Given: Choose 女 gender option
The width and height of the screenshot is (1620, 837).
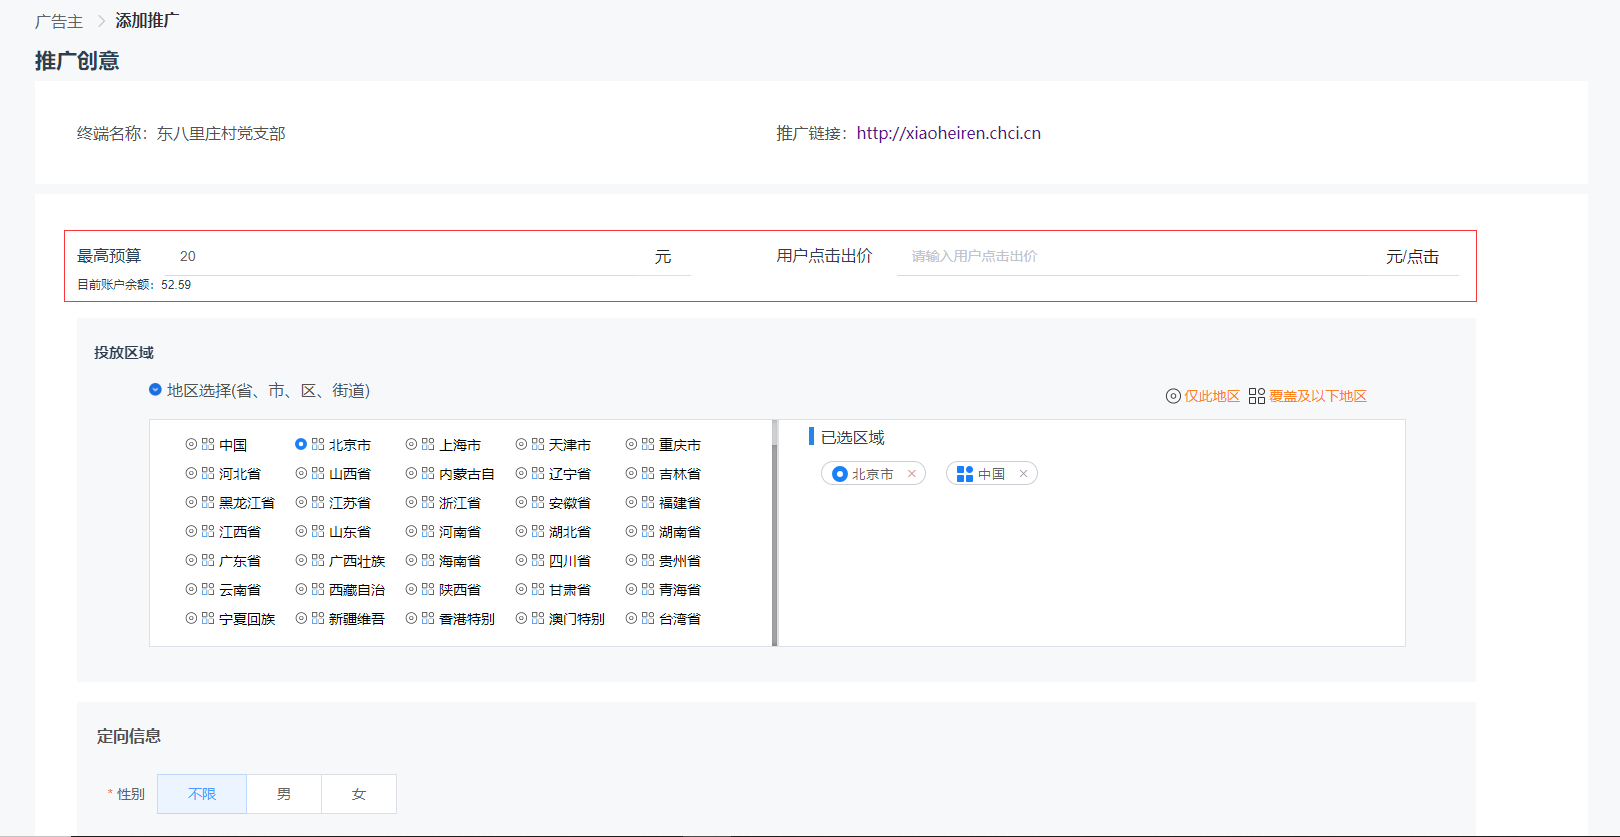Looking at the screenshot, I should [x=359, y=794].
